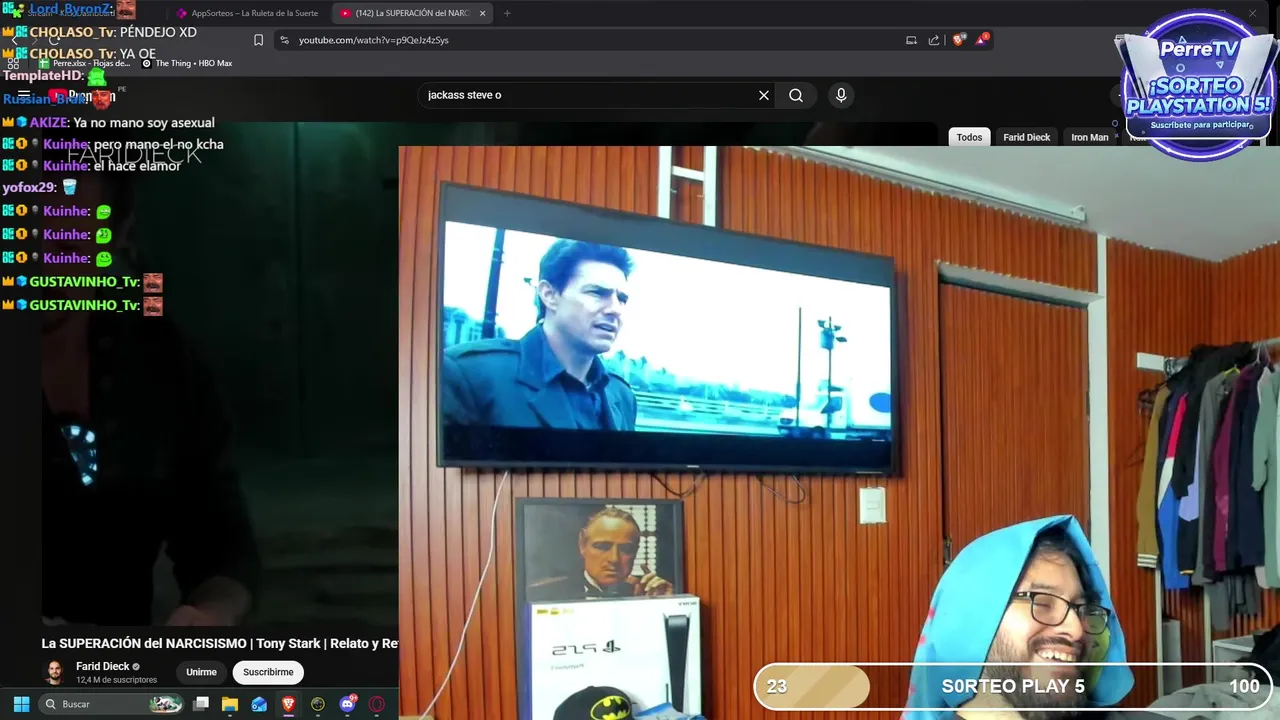Click AKIZE's chat message about asexual
This screenshot has height=720, width=1280.
109,122
